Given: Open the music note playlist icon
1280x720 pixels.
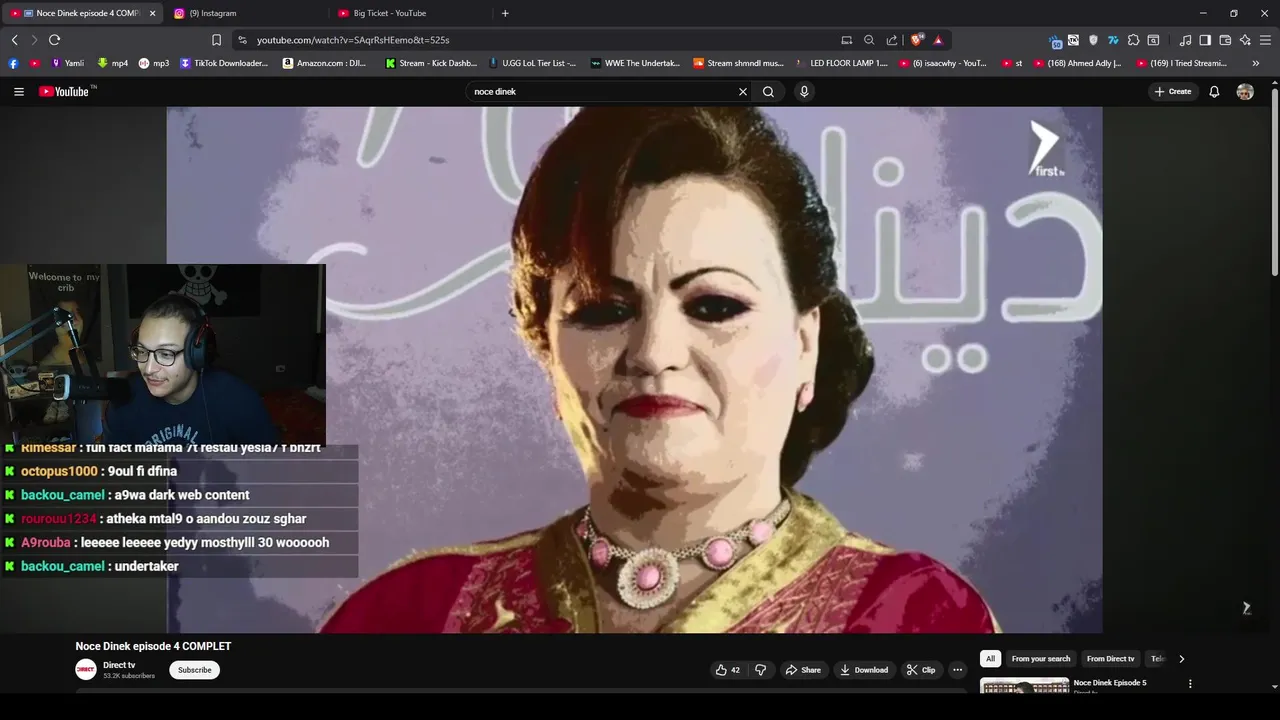Looking at the screenshot, I should pos(1185,40).
